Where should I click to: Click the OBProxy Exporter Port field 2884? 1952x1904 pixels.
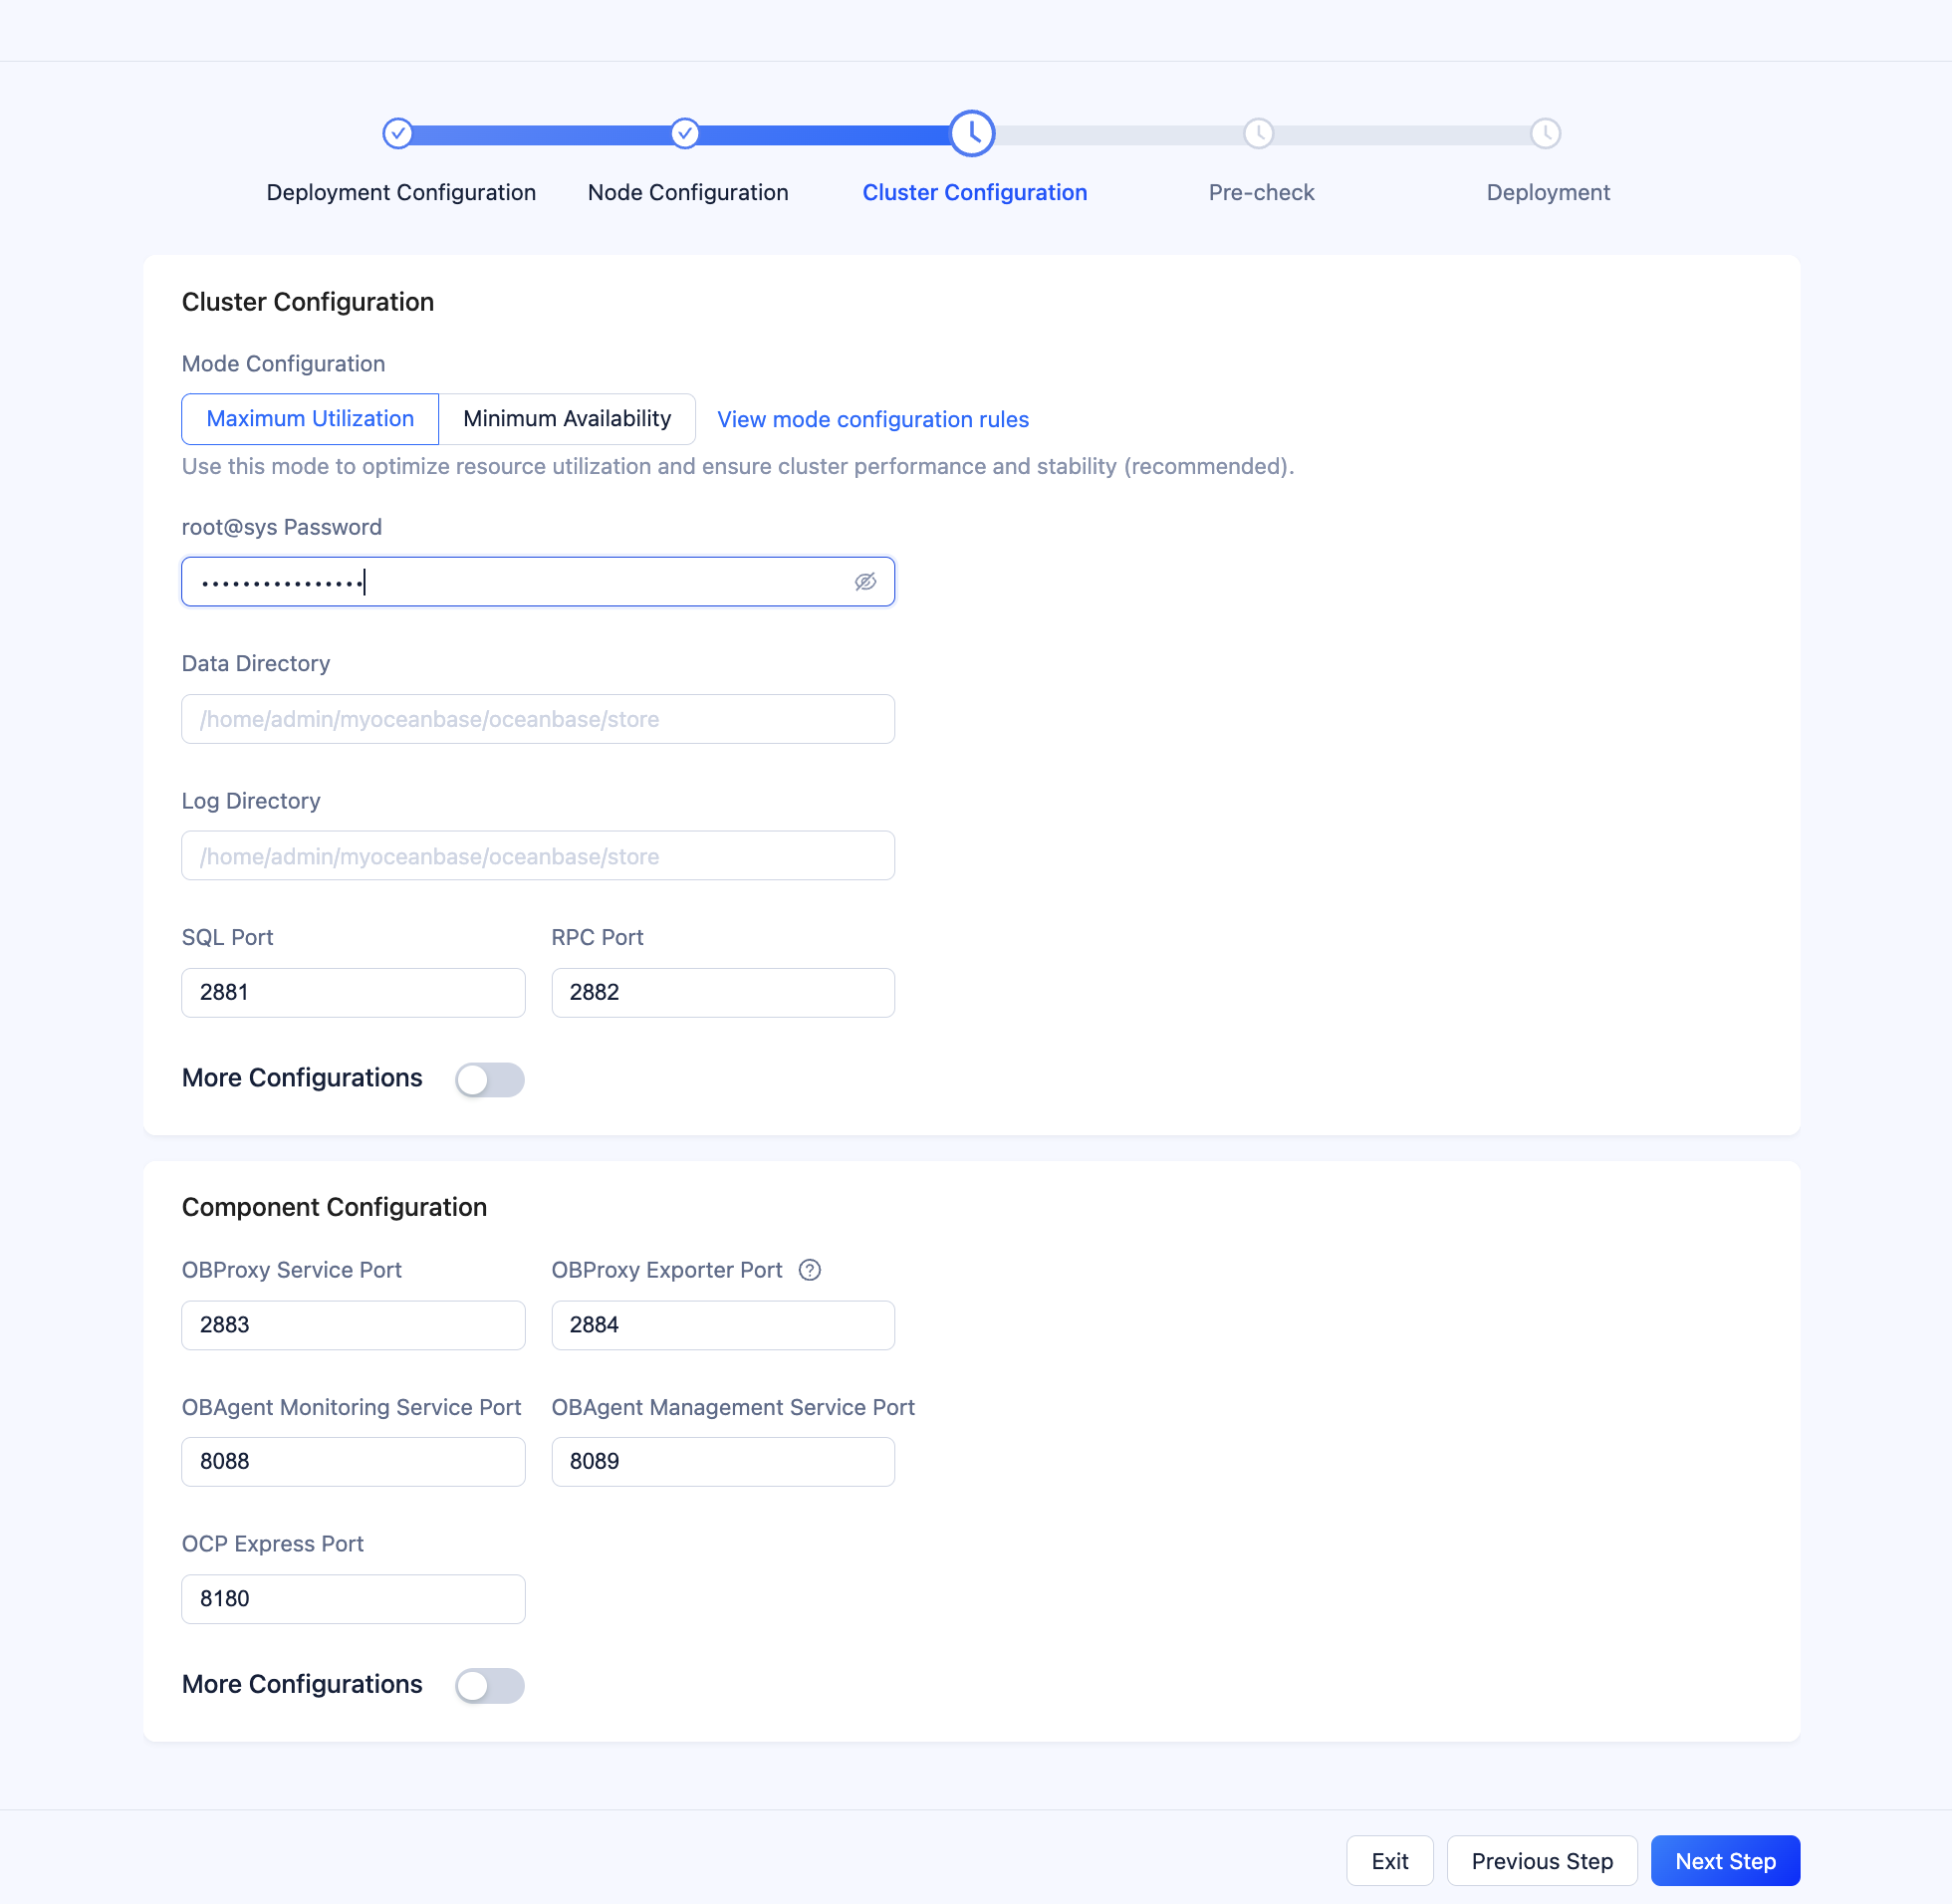pyautogui.click(x=723, y=1325)
